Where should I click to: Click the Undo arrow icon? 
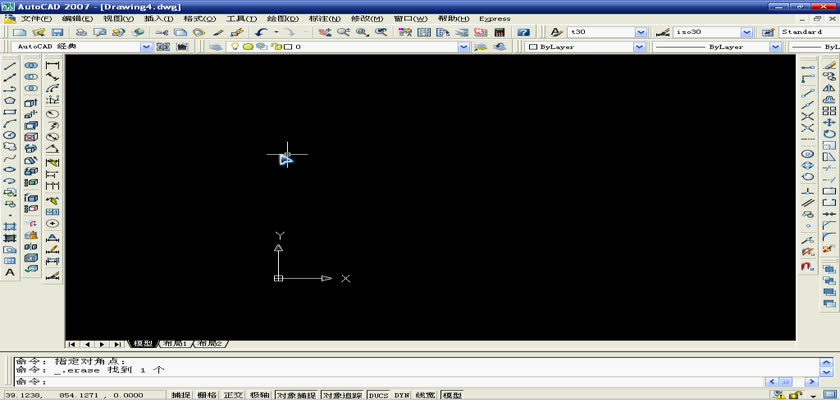261,32
